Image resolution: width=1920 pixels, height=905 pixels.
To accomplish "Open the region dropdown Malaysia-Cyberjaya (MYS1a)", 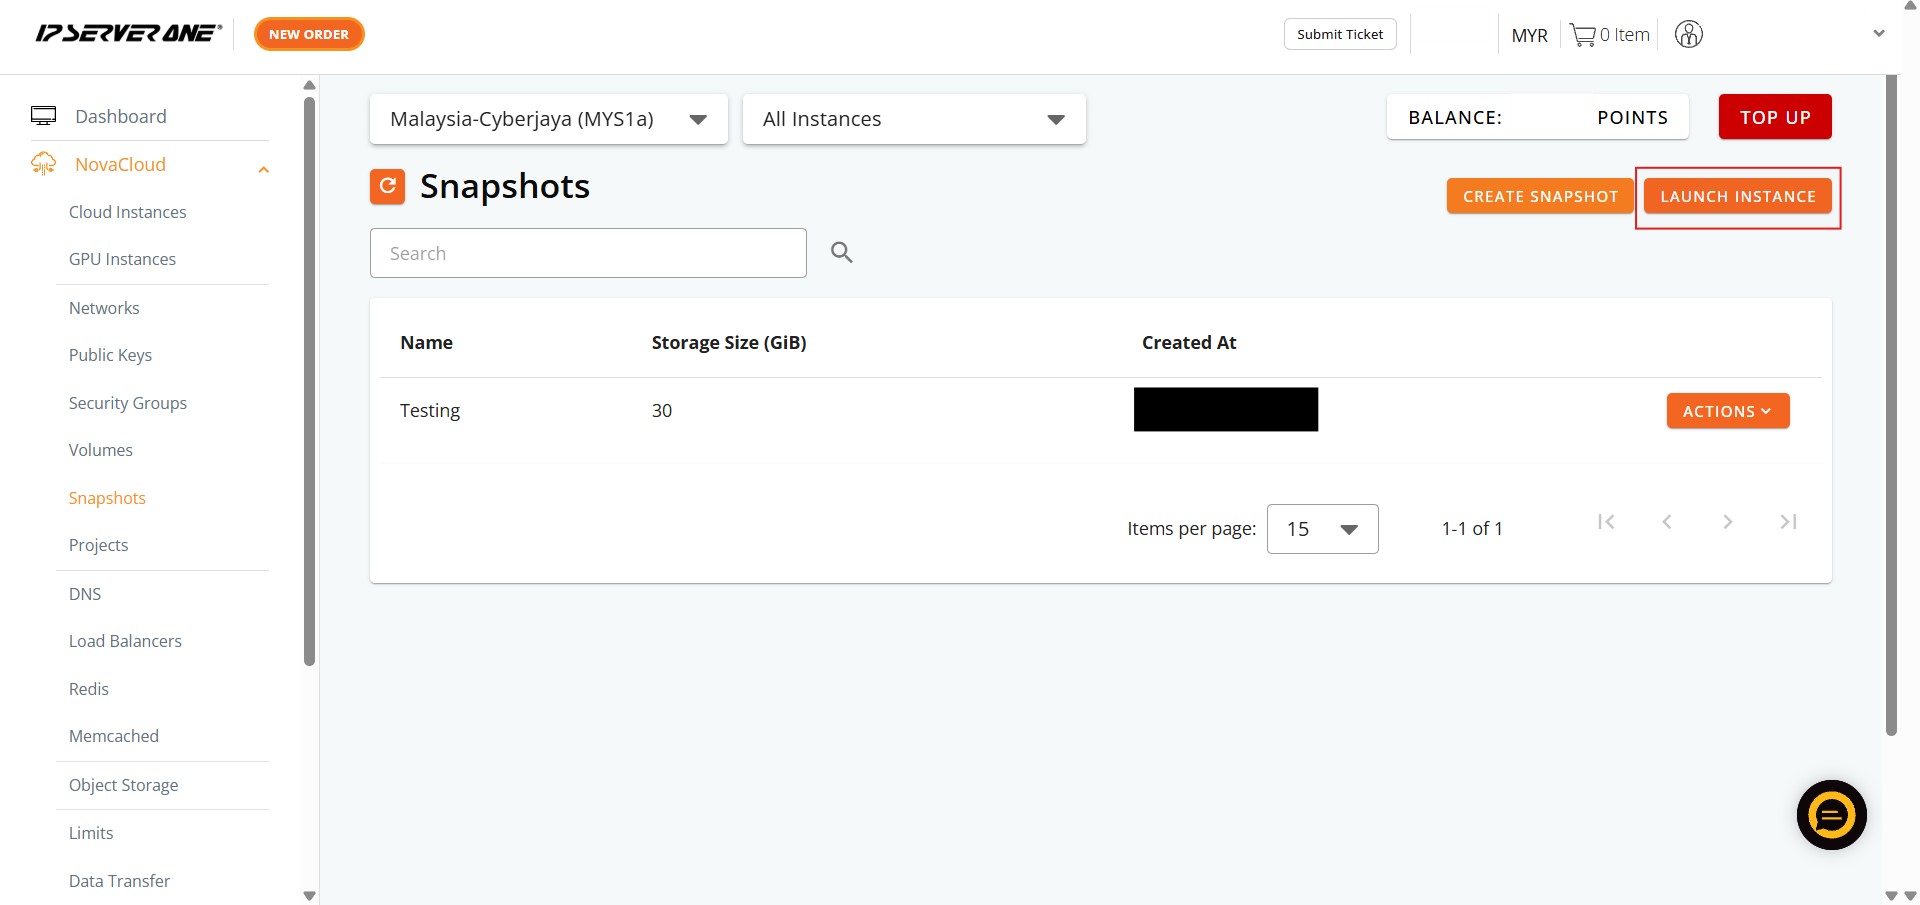I will click(548, 119).
